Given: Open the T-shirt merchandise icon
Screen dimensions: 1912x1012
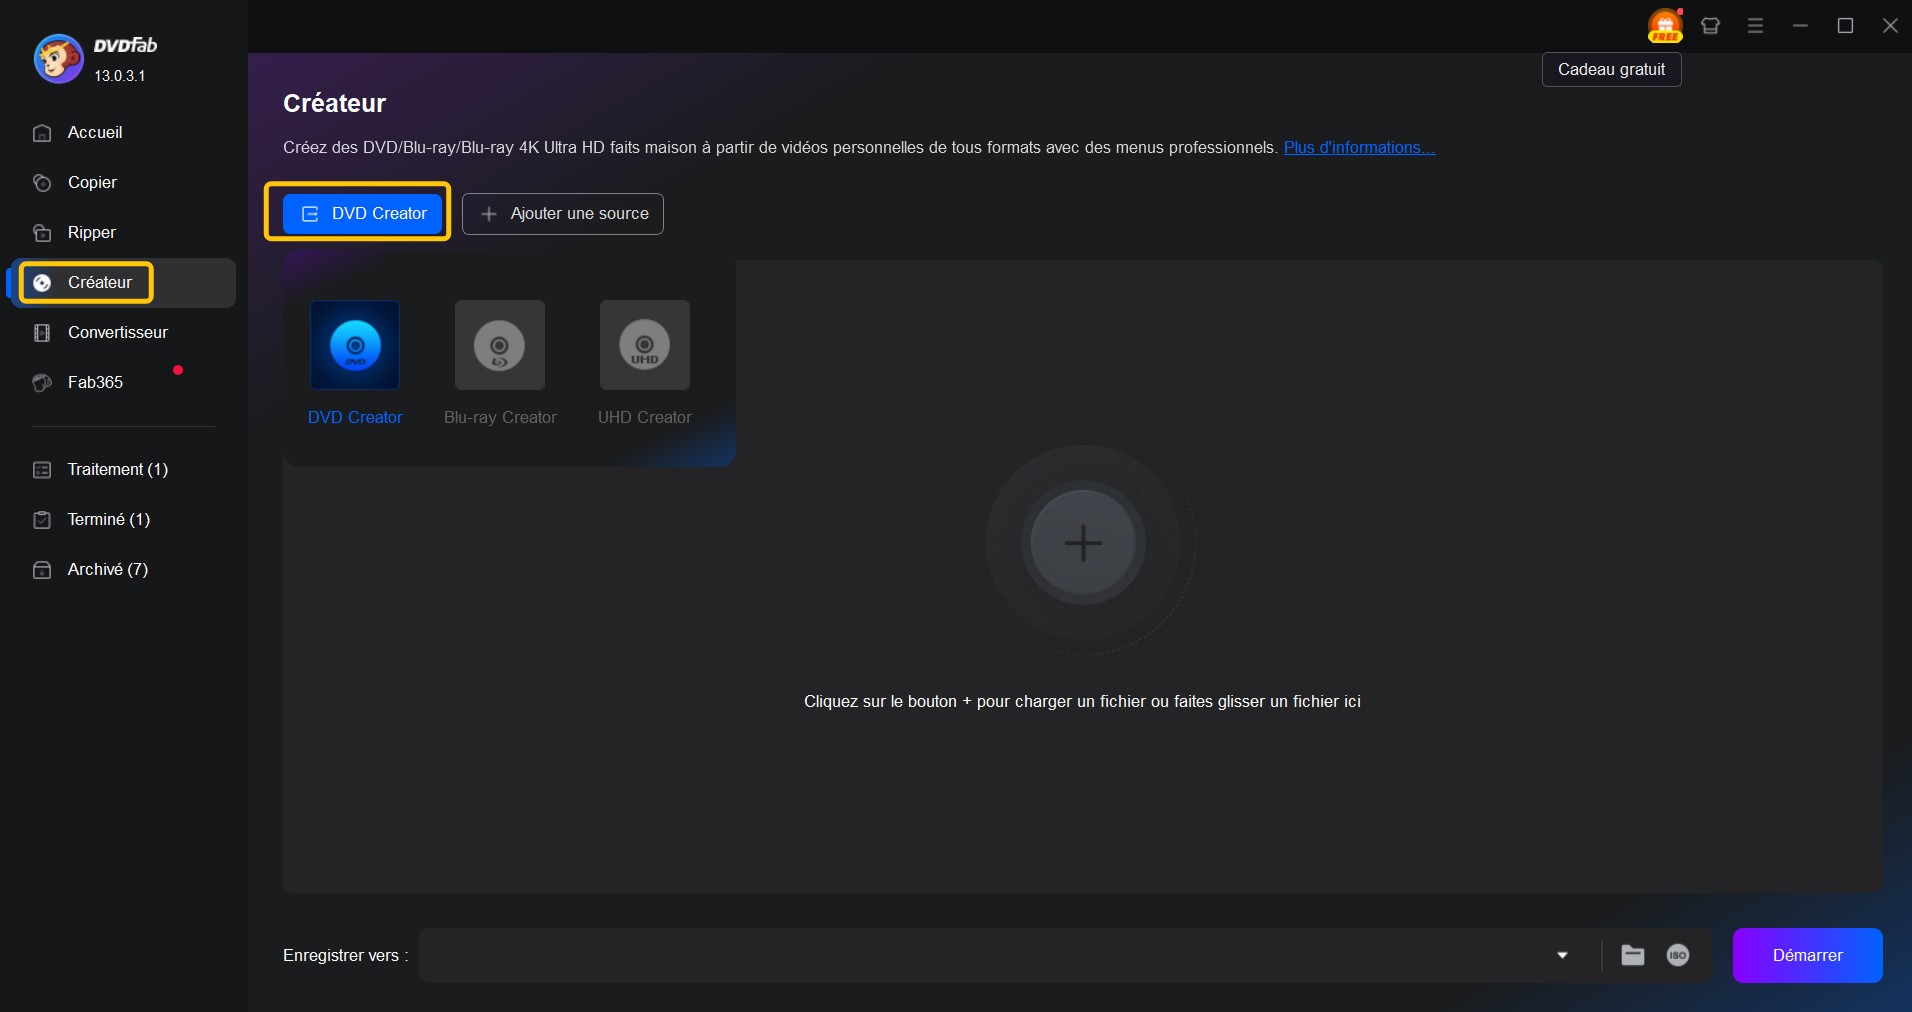Looking at the screenshot, I should point(1711,25).
